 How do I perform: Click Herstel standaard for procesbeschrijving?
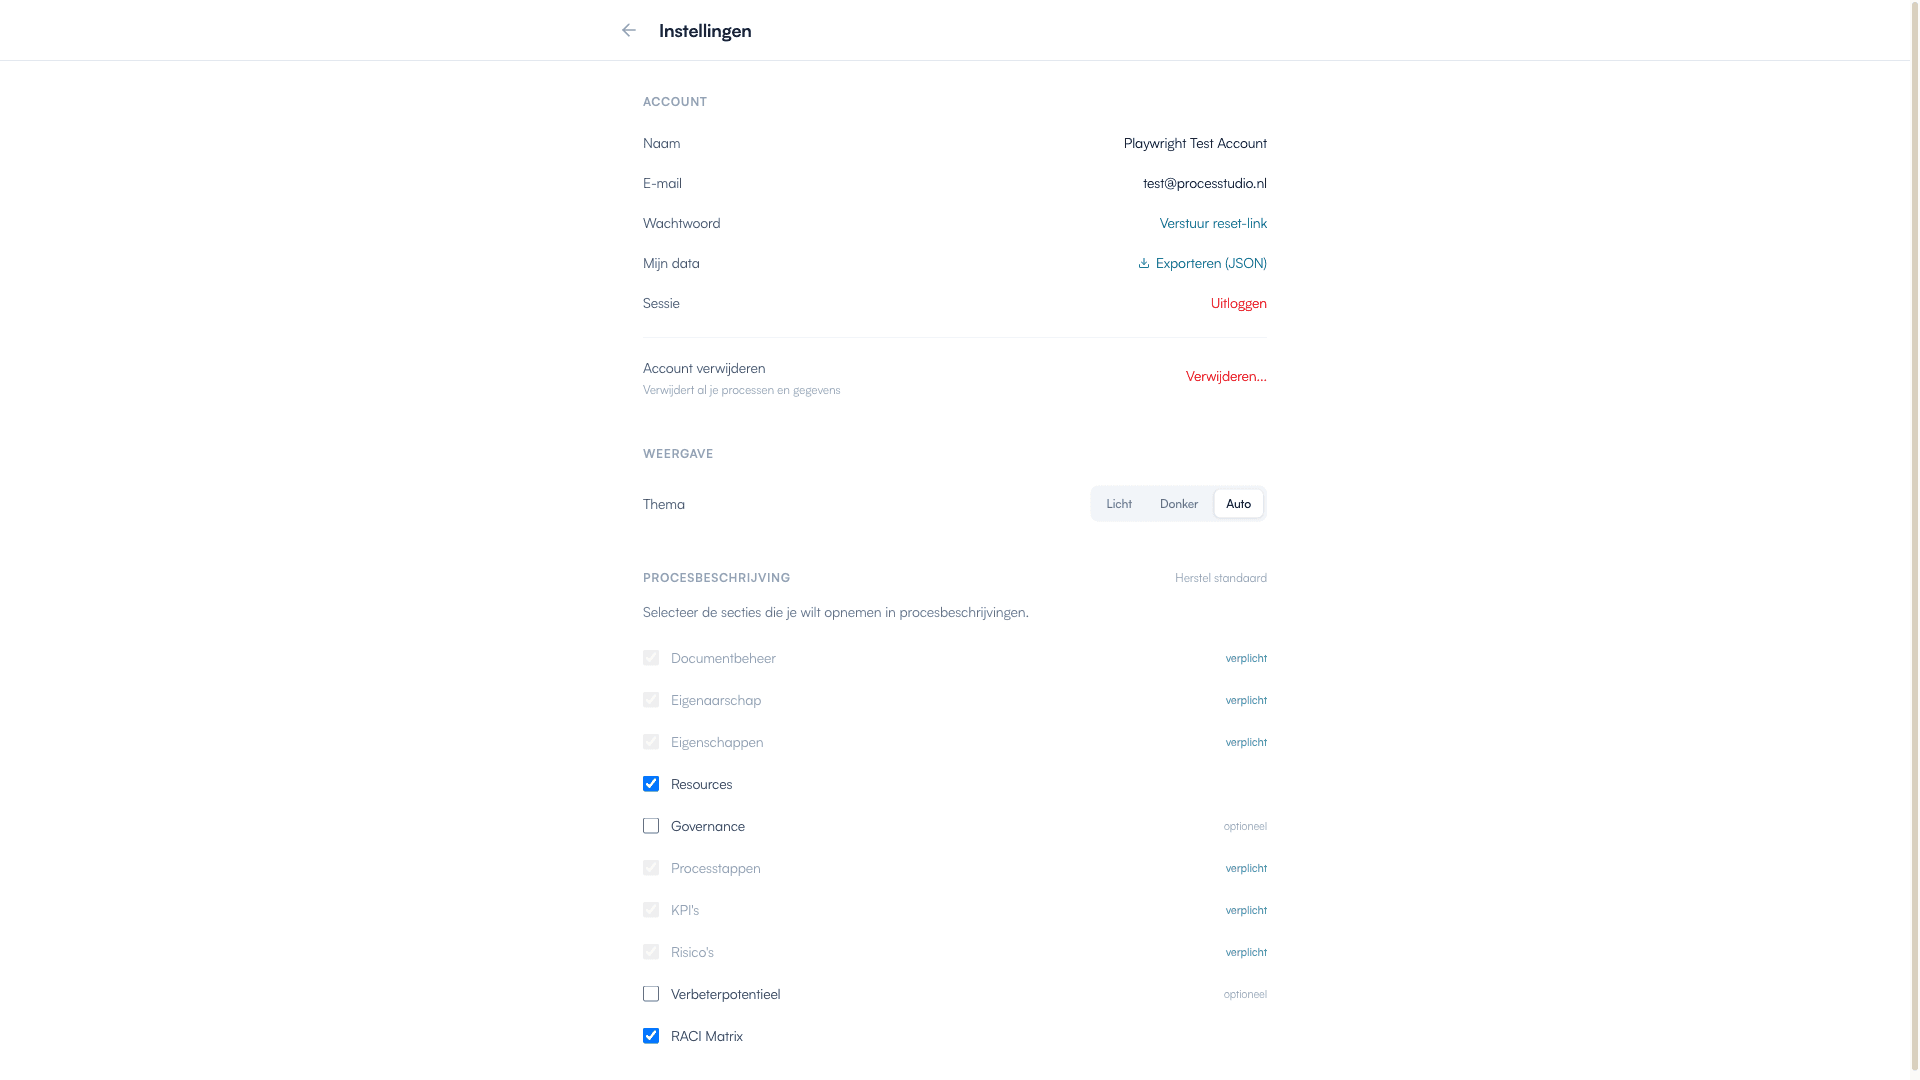point(1220,577)
